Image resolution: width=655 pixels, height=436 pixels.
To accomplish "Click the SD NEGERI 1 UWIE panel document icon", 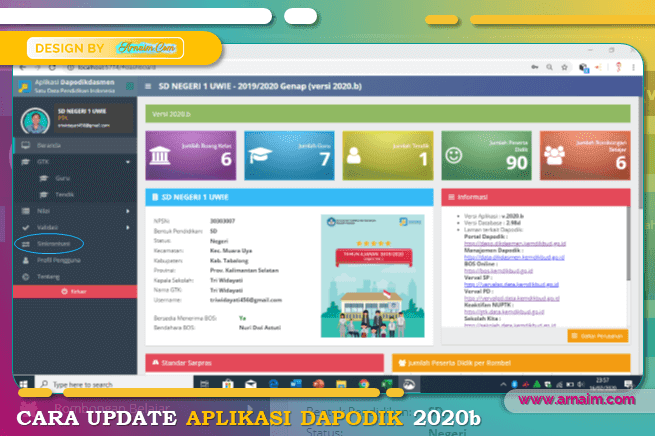I will (155, 197).
